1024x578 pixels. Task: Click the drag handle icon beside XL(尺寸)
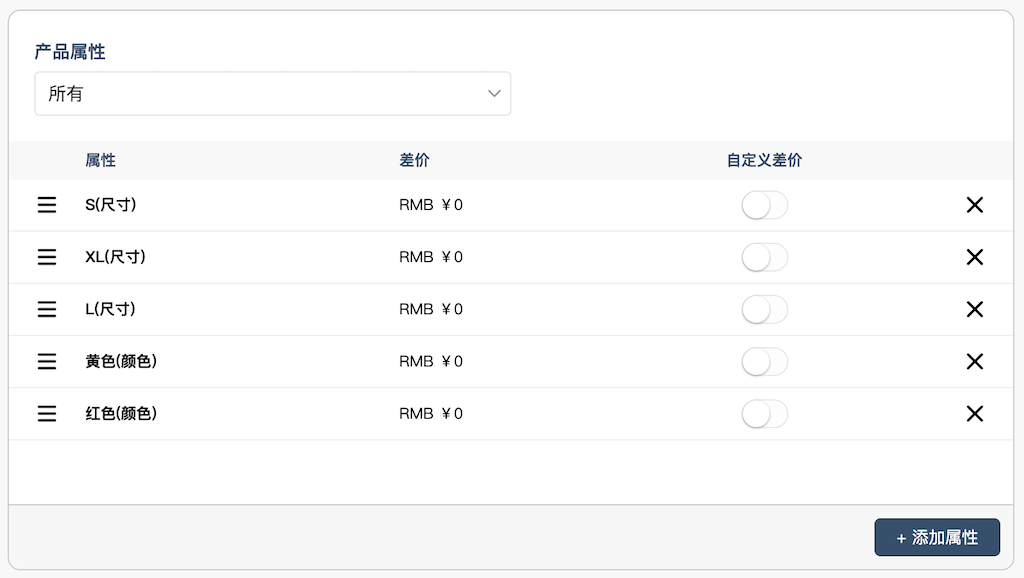pyautogui.click(x=46, y=257)
